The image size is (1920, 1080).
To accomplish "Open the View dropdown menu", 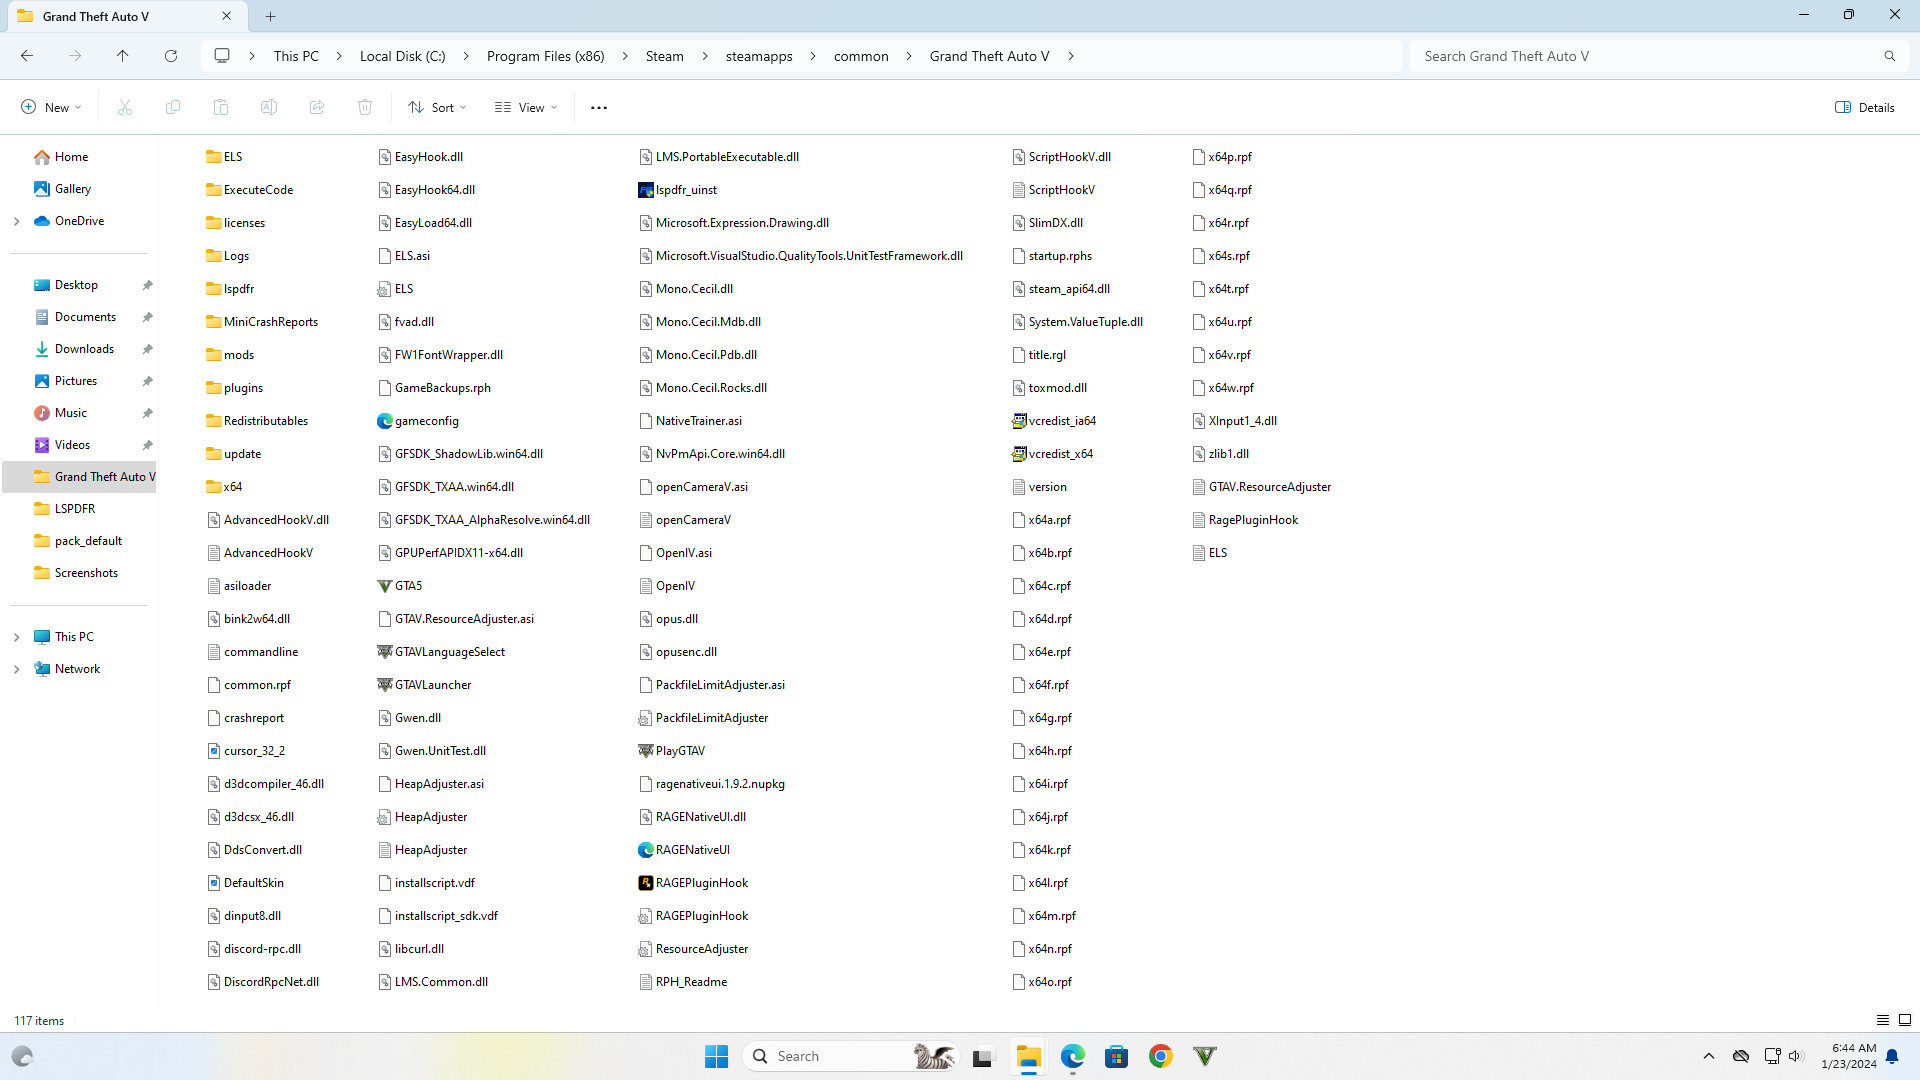I will (x=526, y=107).
